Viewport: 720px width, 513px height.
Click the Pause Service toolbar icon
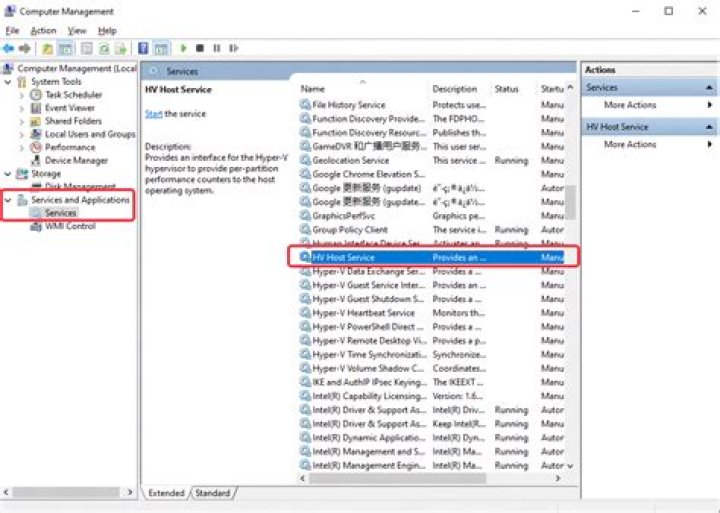coord(217,48)
